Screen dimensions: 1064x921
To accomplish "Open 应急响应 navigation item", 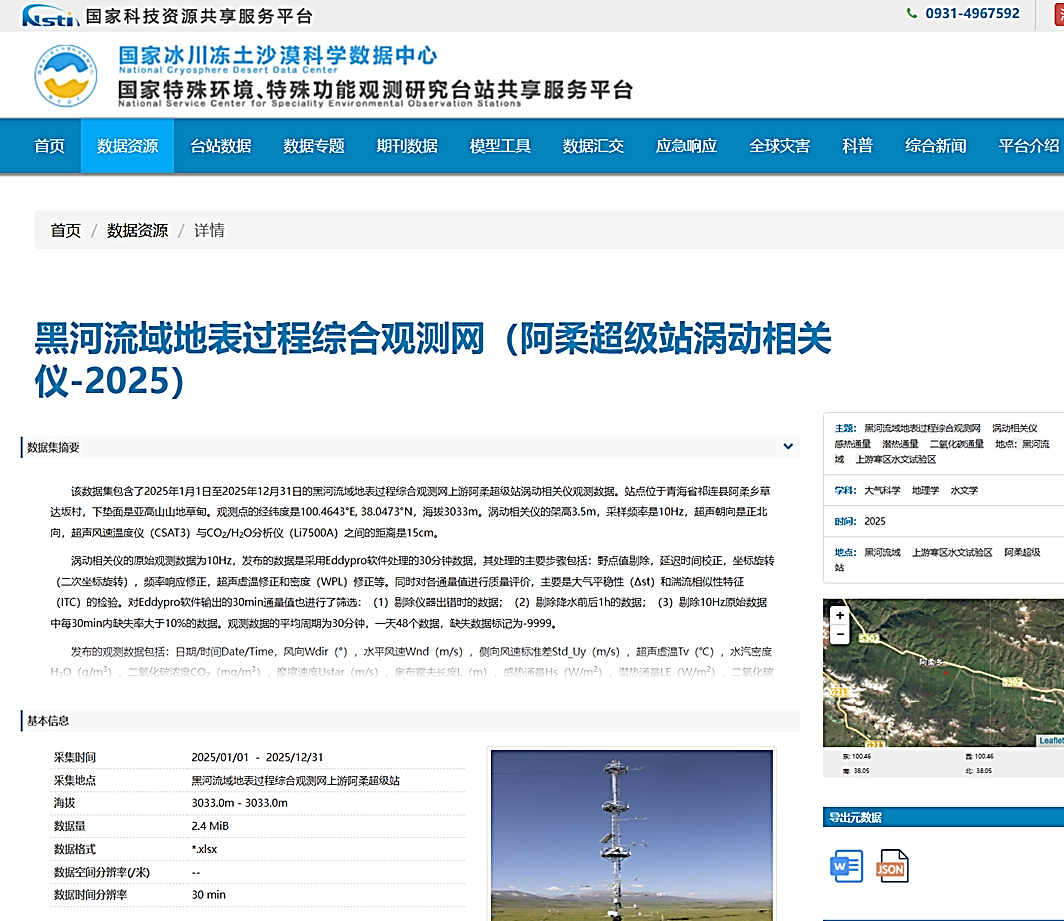I will click(x=686, y=146).
